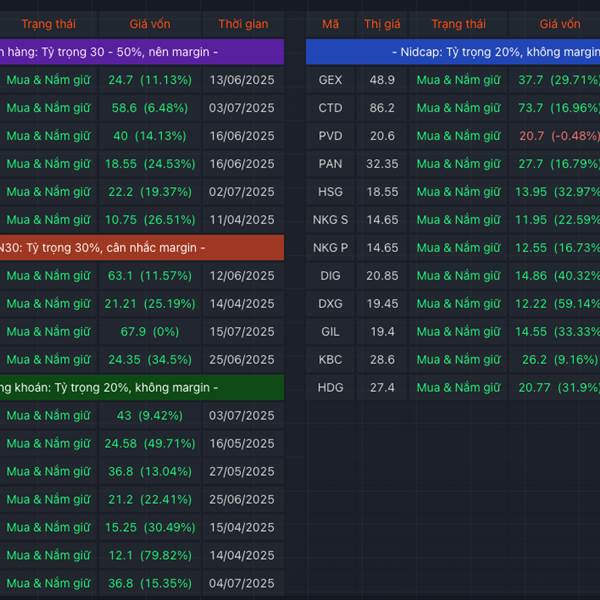Image resolution: width=600 pixels, height=600 pixels.
Task: Click the cost value '67.9 (0%)'
Action: (150, 331)
